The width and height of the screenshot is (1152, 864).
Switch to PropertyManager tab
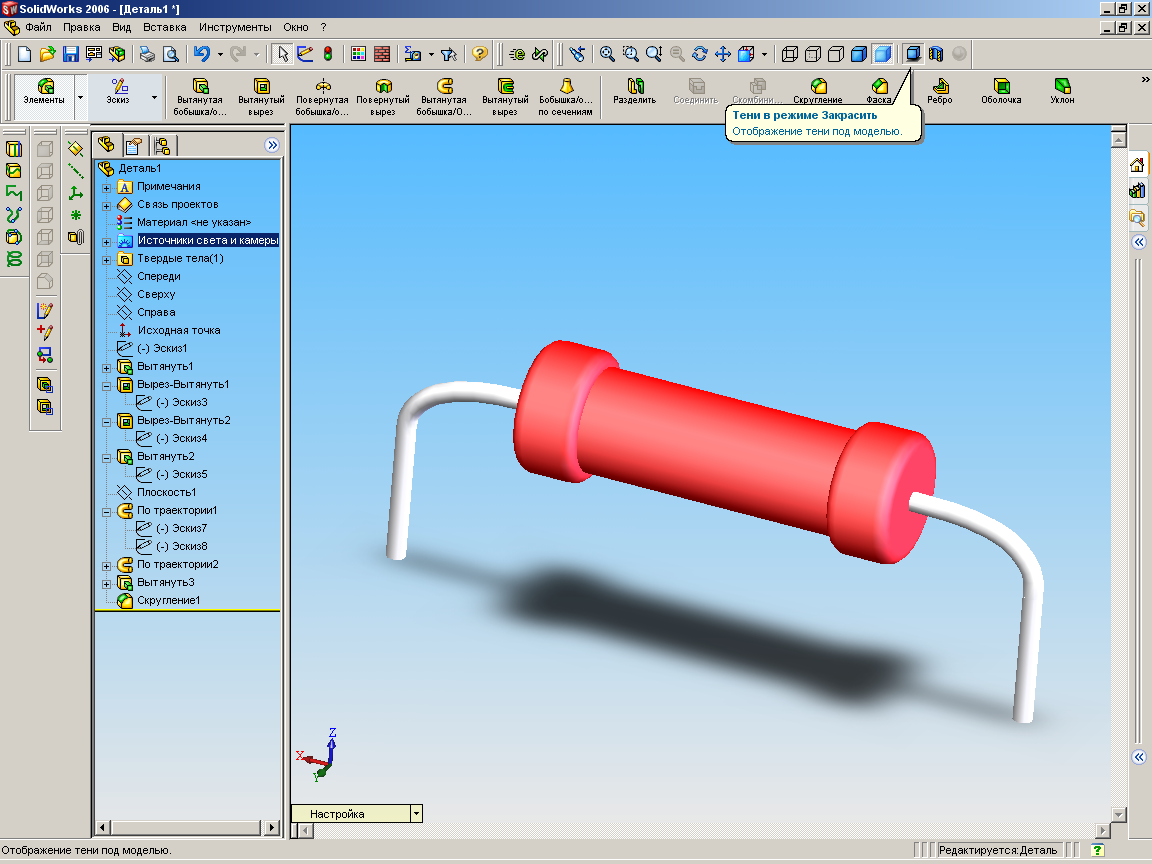pyautogui.click(x=133, y=145)
